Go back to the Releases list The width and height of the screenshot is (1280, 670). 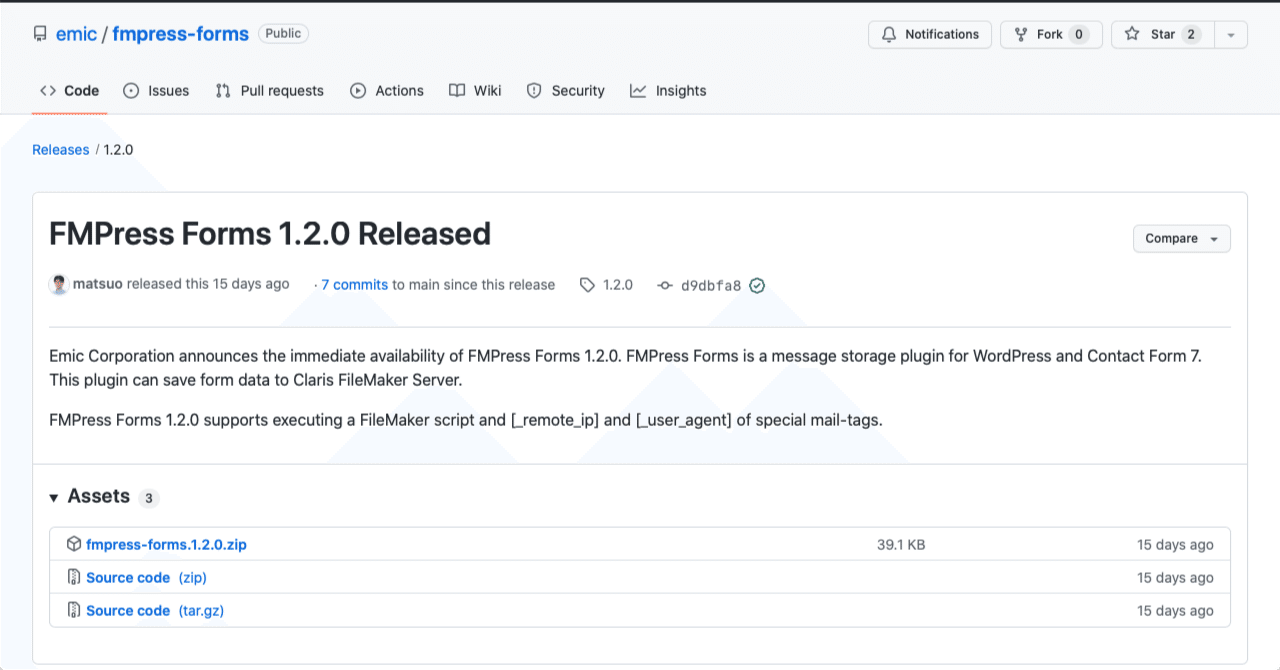point(60,149)
